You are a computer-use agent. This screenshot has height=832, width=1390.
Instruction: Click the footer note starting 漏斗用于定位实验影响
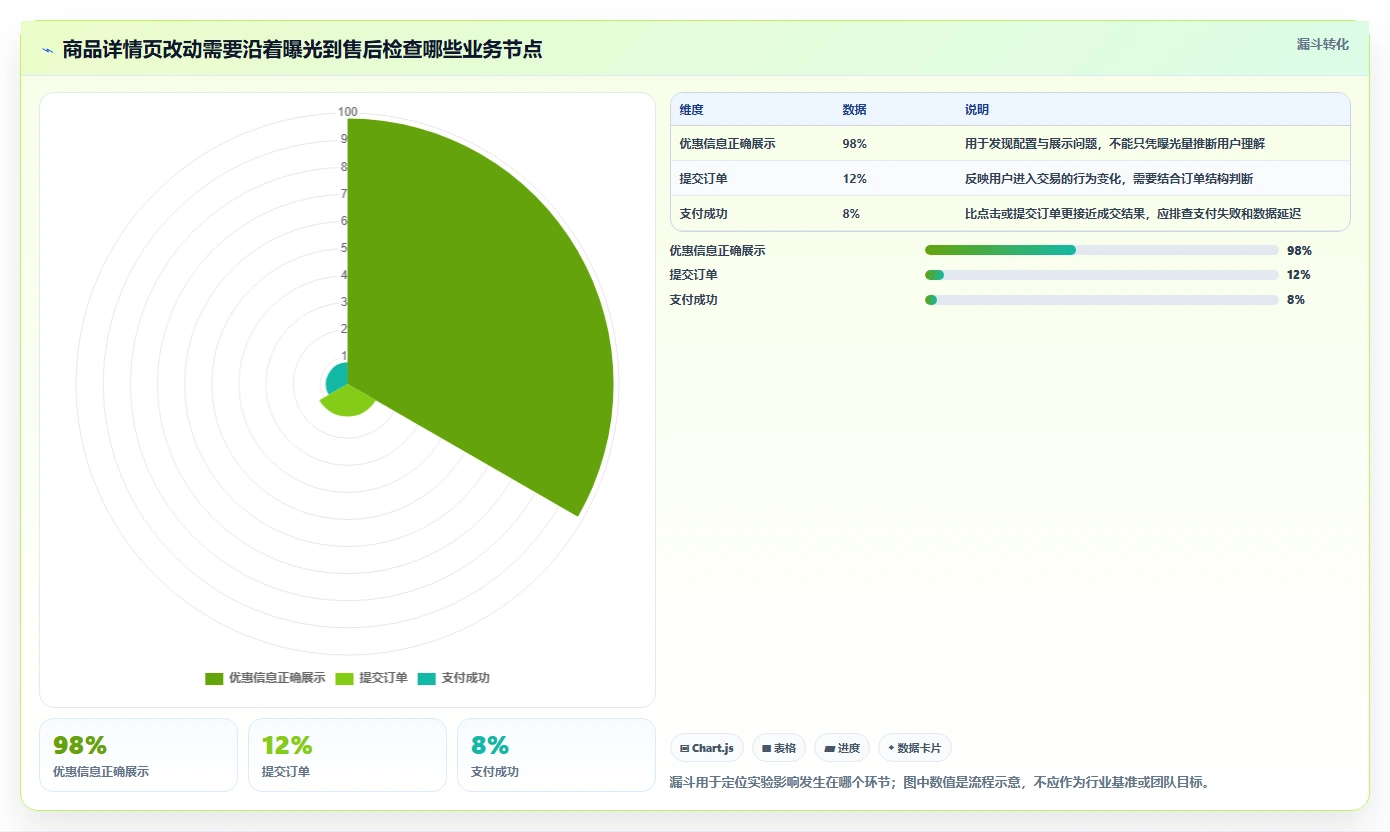[940, 782]
